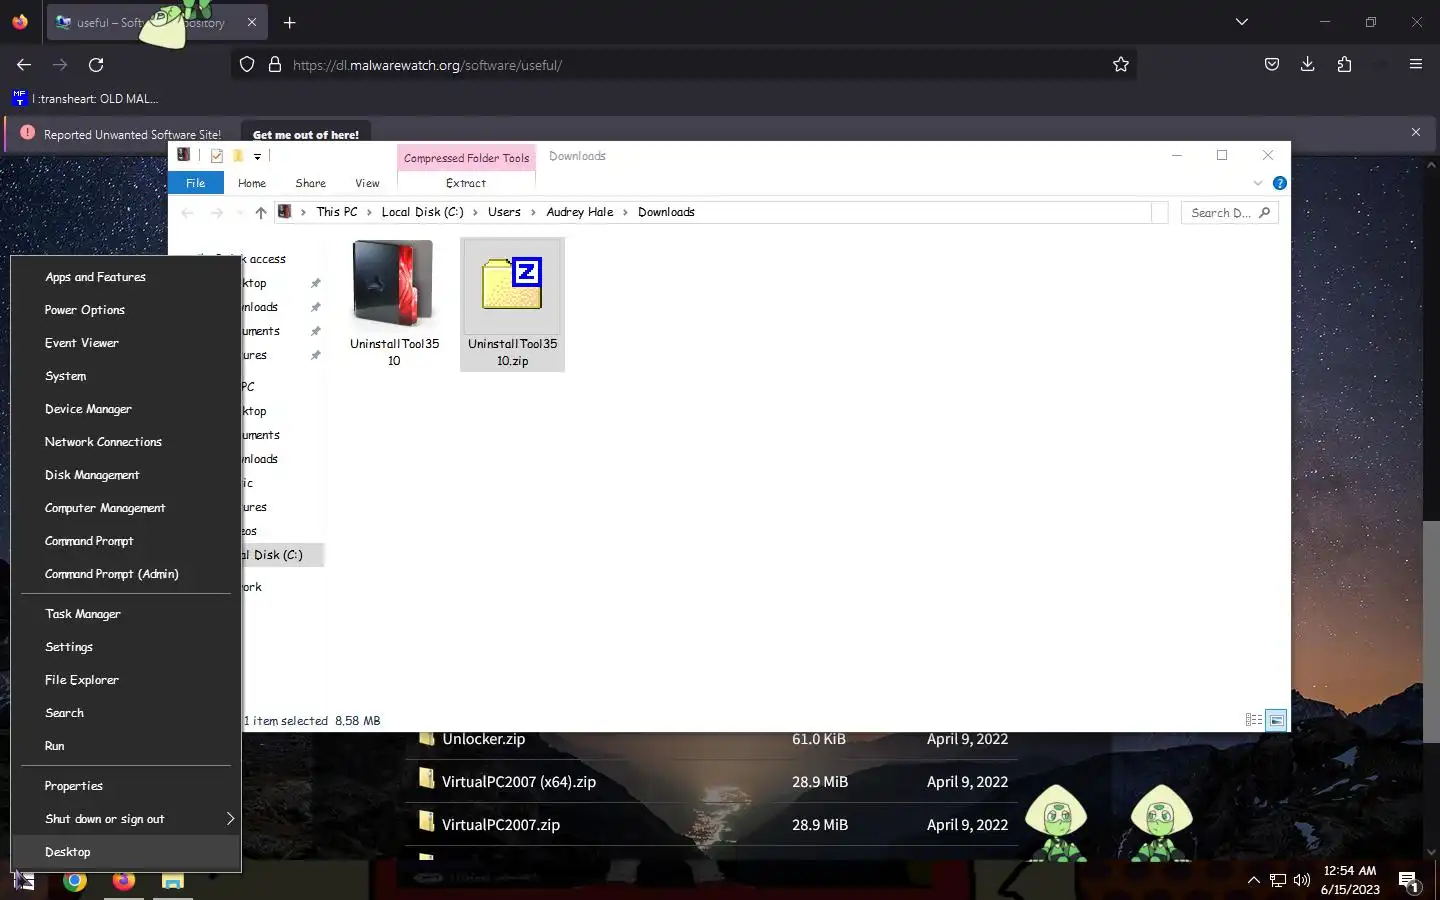Open File Explorer from the taskbar
Image resolution: width=1440 pixels, height=900 pixels.
[173, 881]
